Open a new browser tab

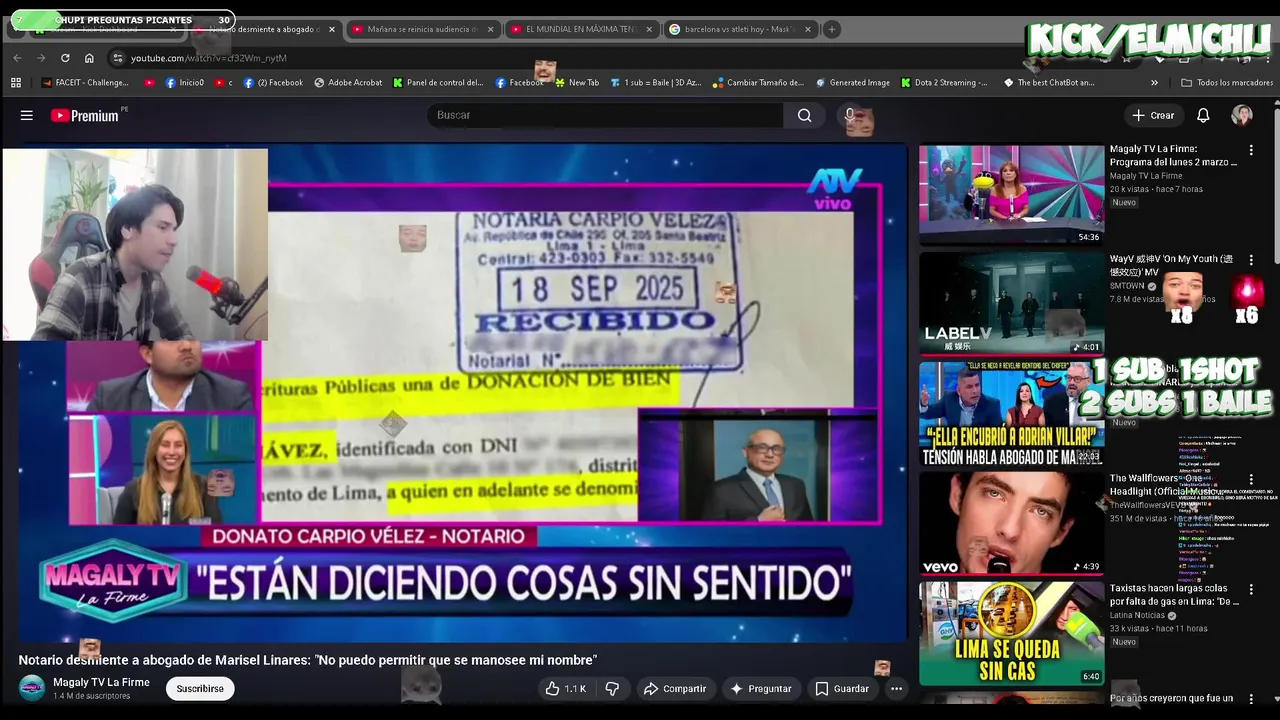pos(831,29)
